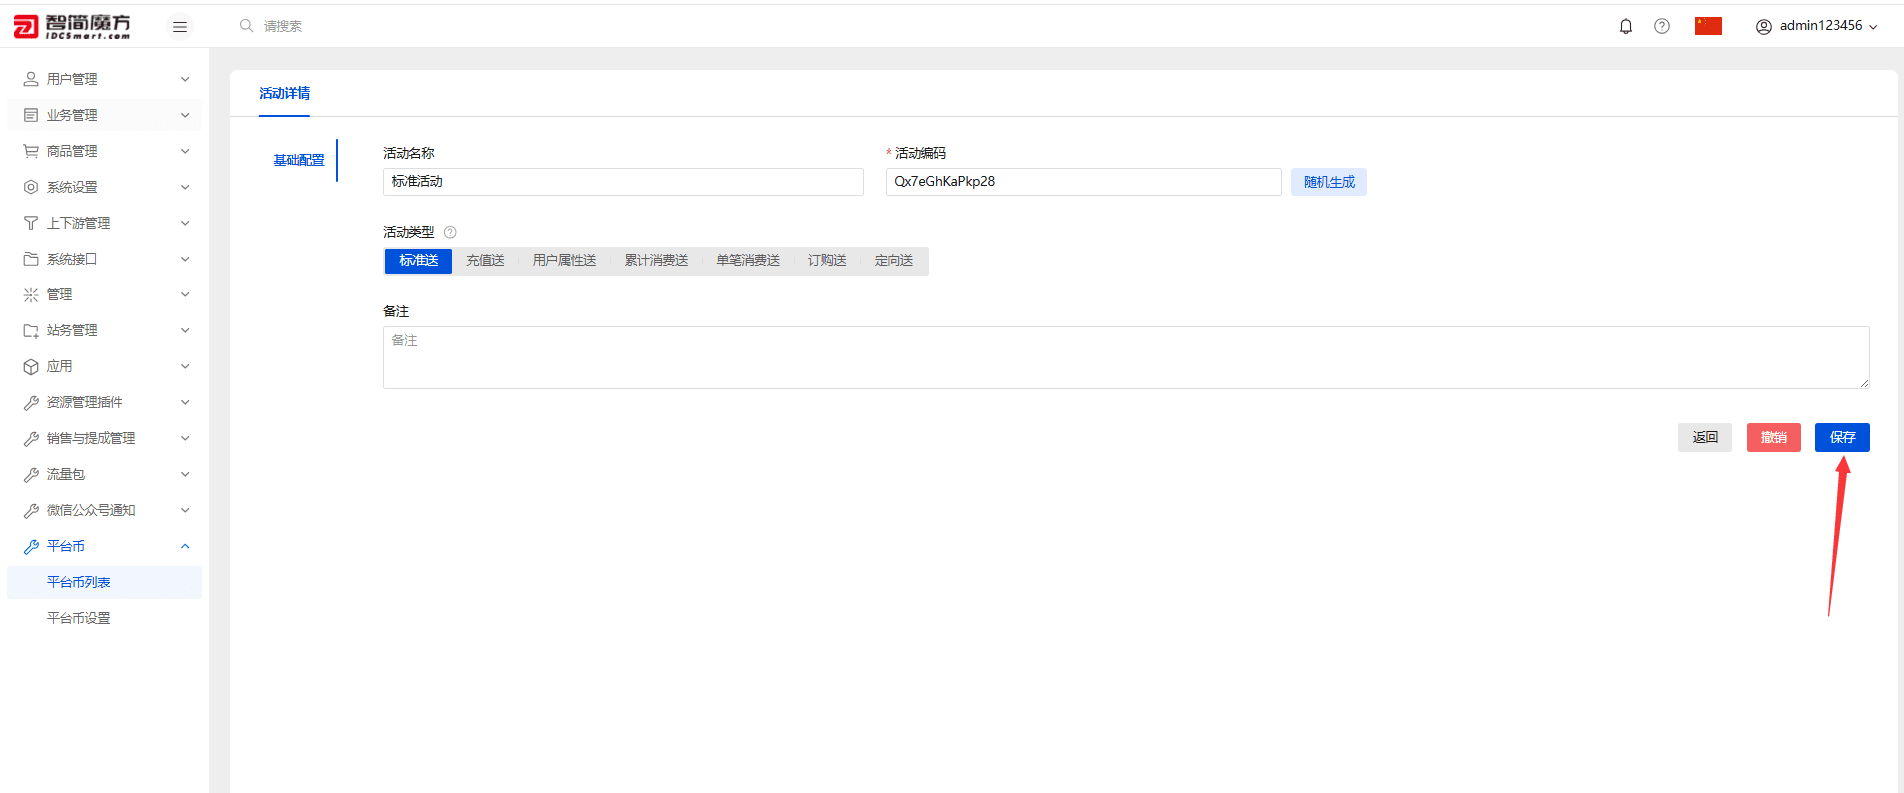The height and width of the screenshot is (793, 1904).
Task: Expand 用户管理 menu chevron
Action: coord(185,79)
